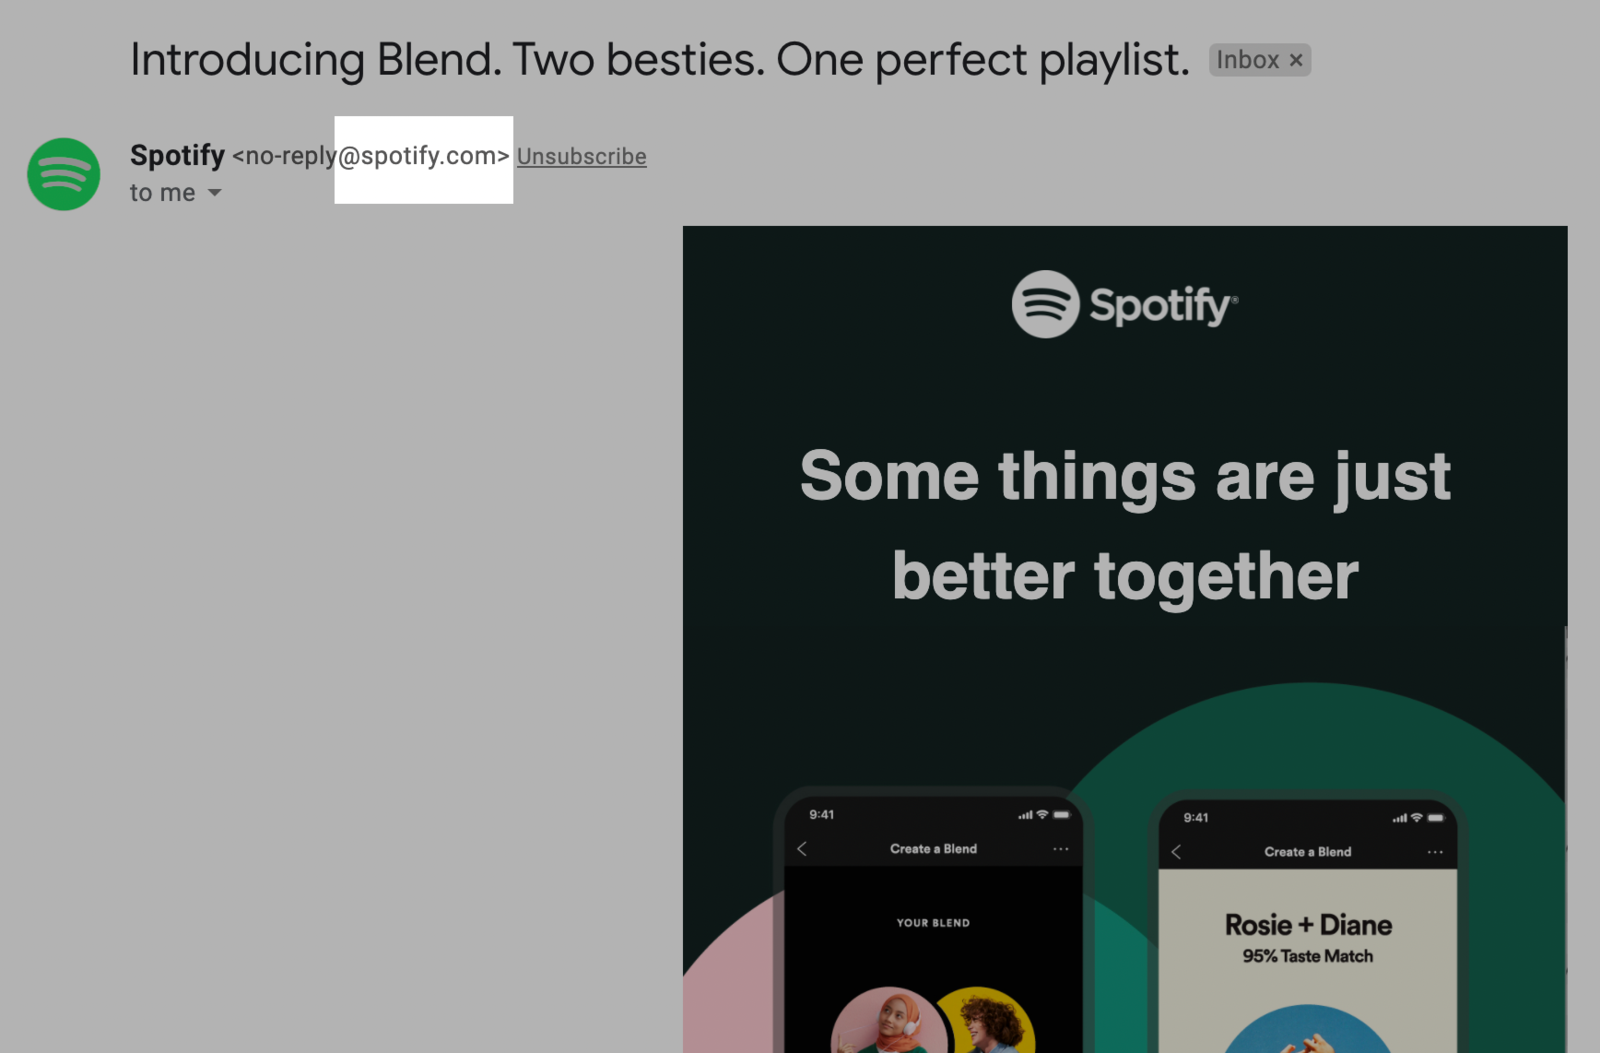The height and width of the screenshot is (1053, 1600).
Task: Click the woman with headphones profile picture
Action: coord(889,1020)
